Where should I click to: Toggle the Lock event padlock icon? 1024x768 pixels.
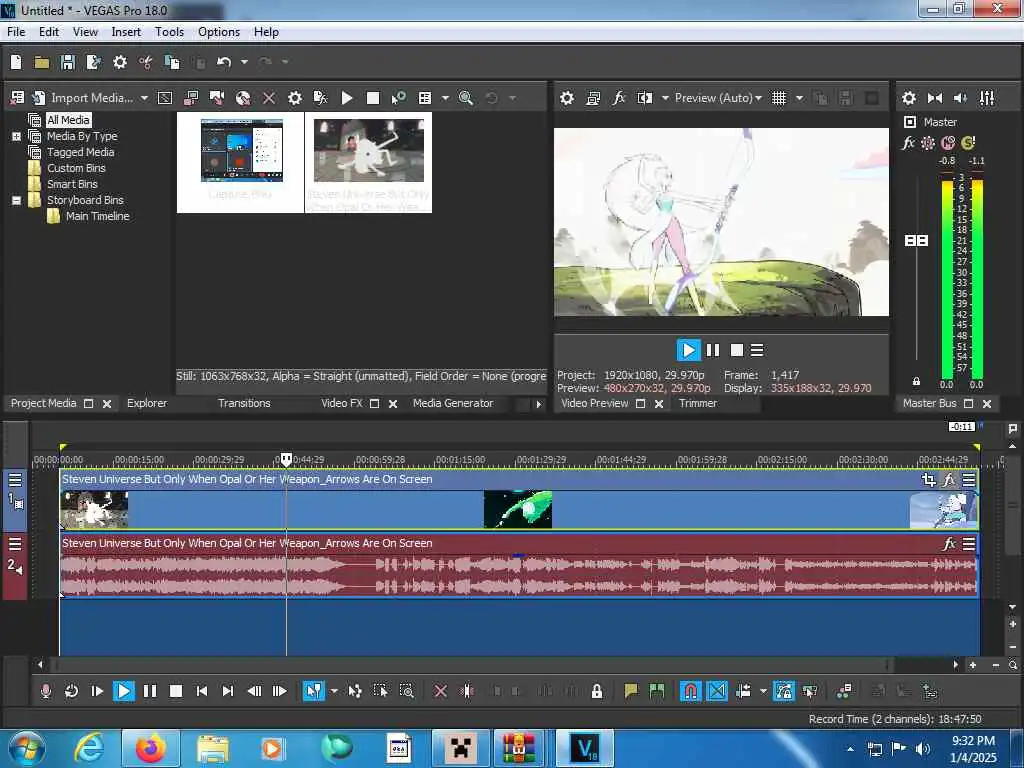pyautogui.click(x=596, y=691)
